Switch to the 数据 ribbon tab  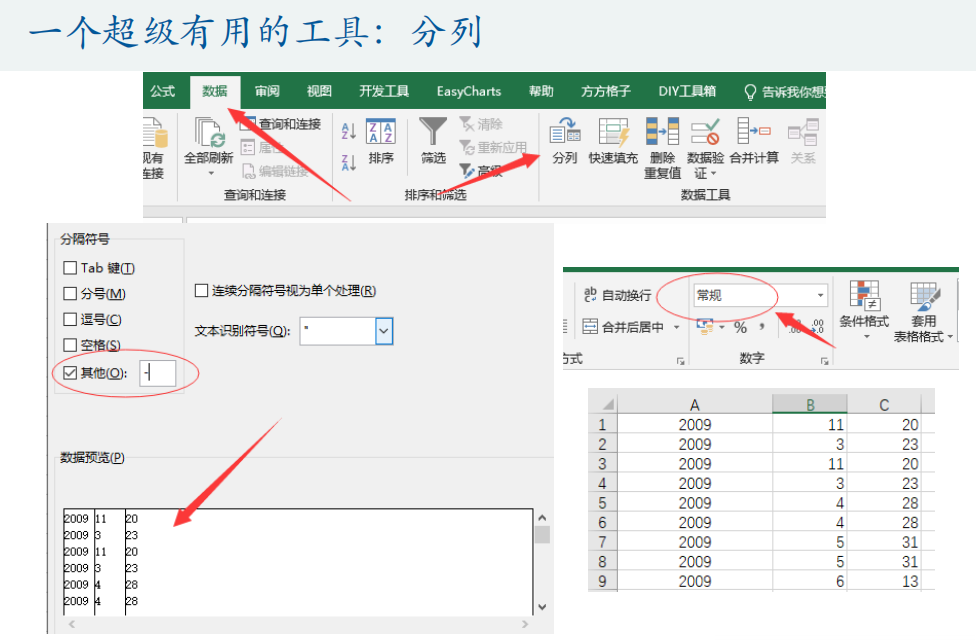215,91
